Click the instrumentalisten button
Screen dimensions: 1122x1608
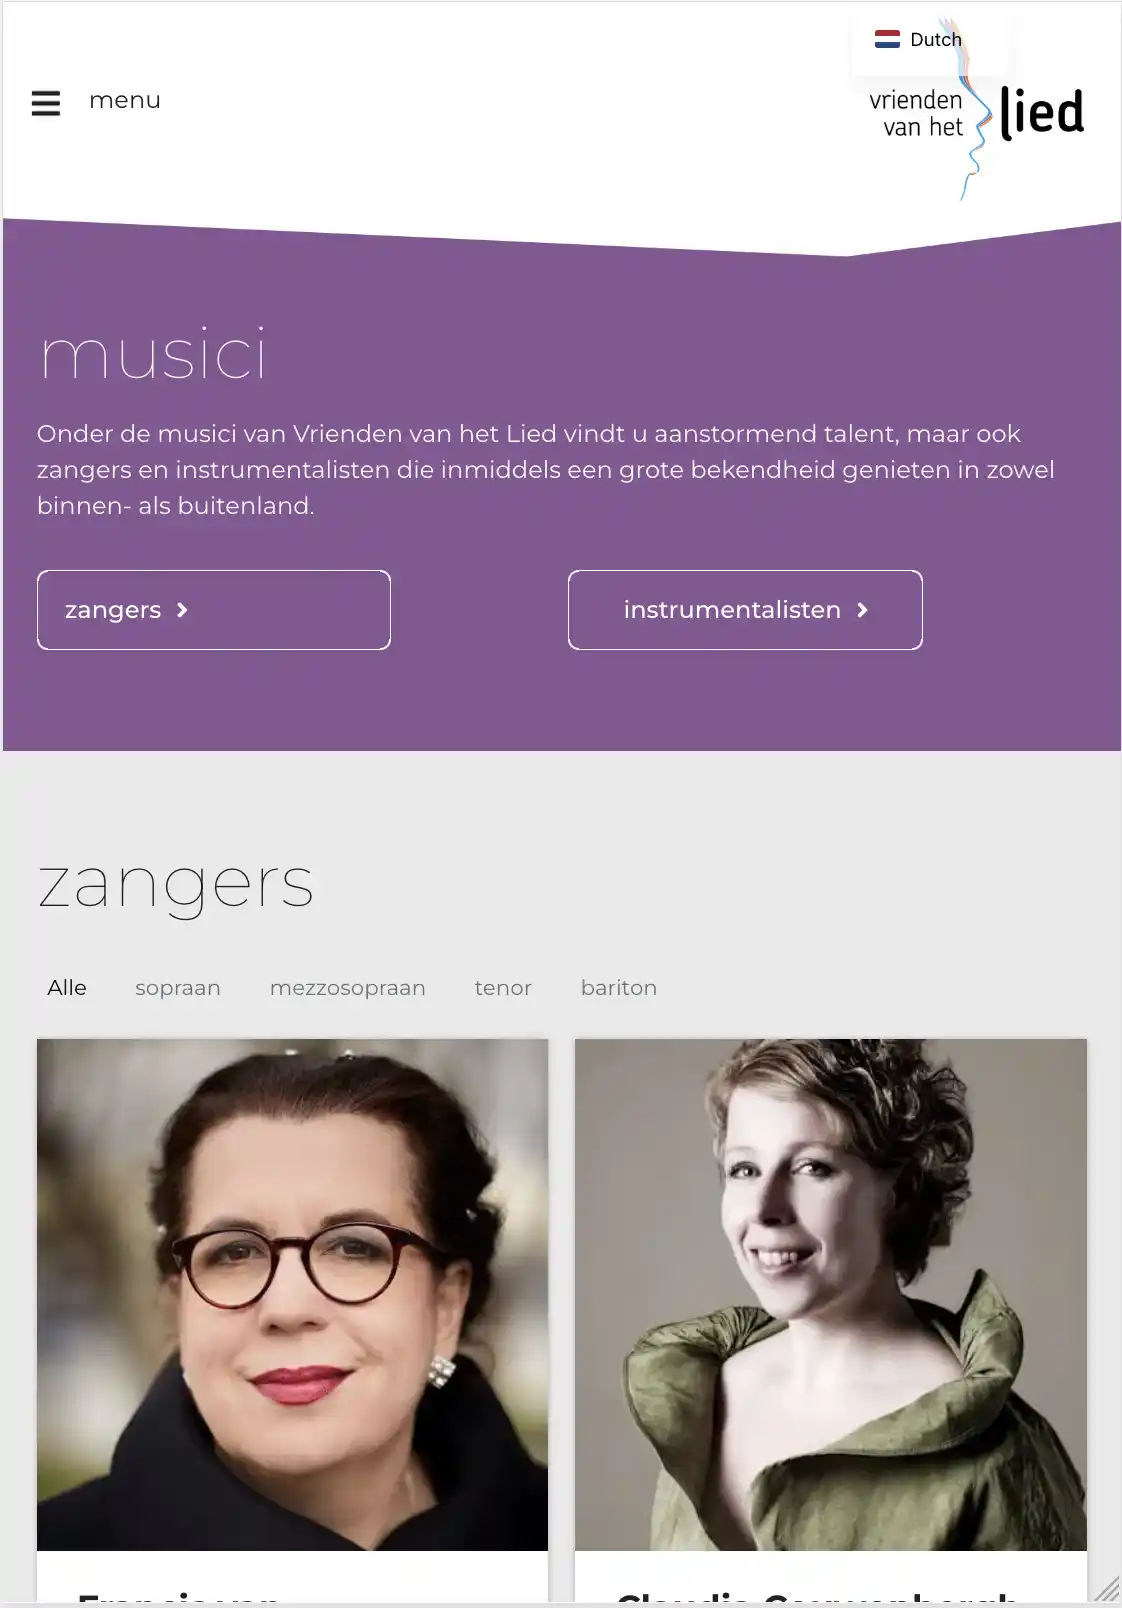point(745,610)
